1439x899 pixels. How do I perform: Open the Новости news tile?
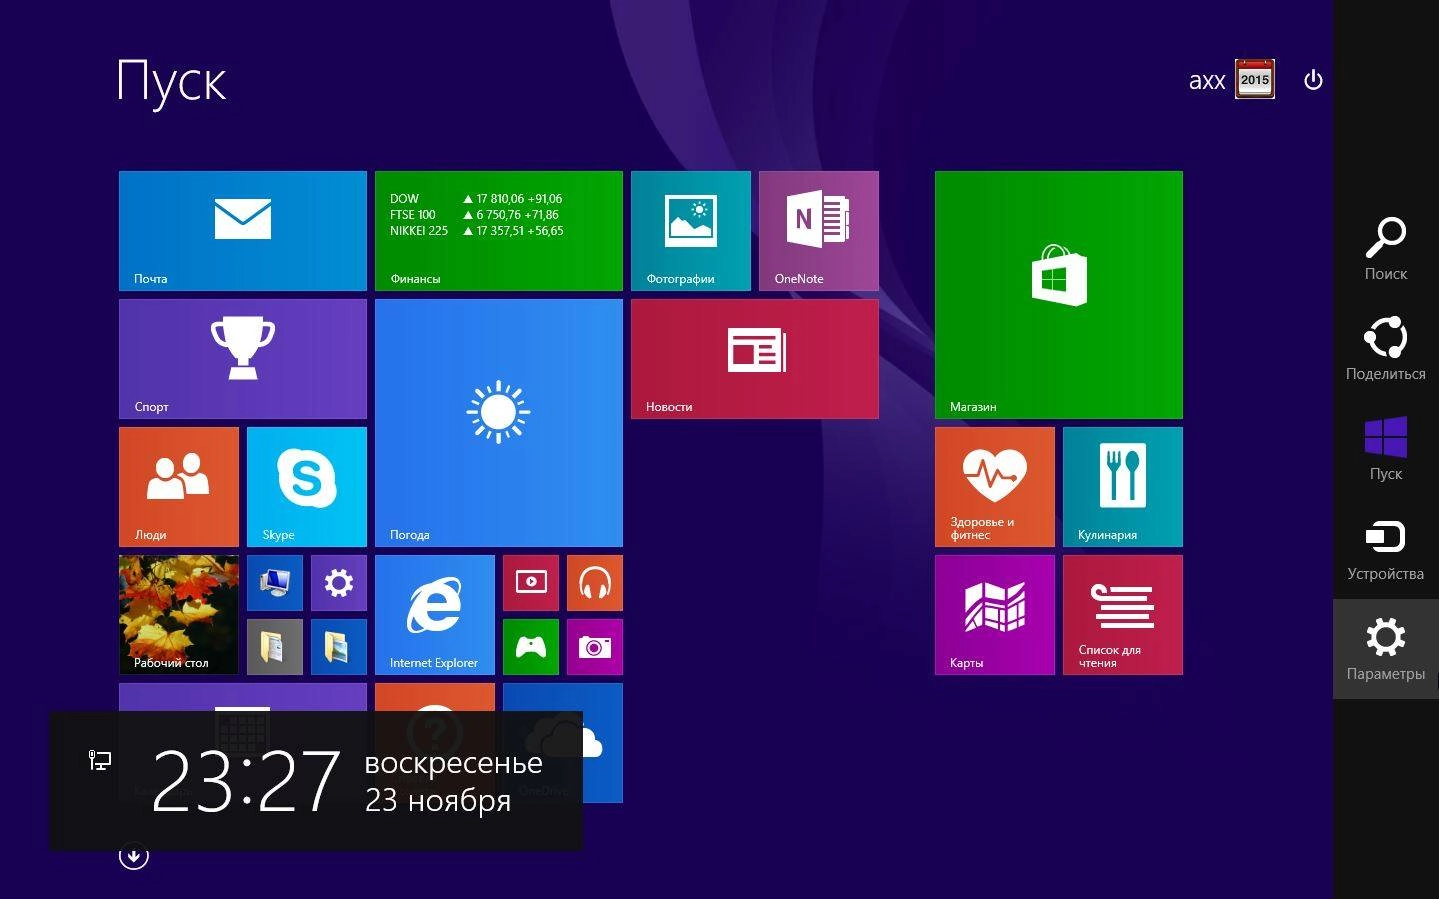click(755, 359)
